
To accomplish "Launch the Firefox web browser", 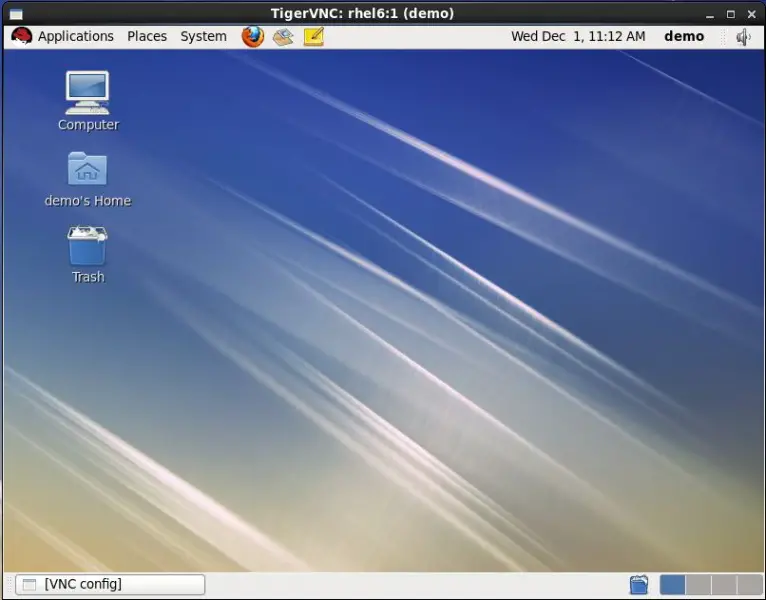I will pyautogui.click(x=253, y=37).
